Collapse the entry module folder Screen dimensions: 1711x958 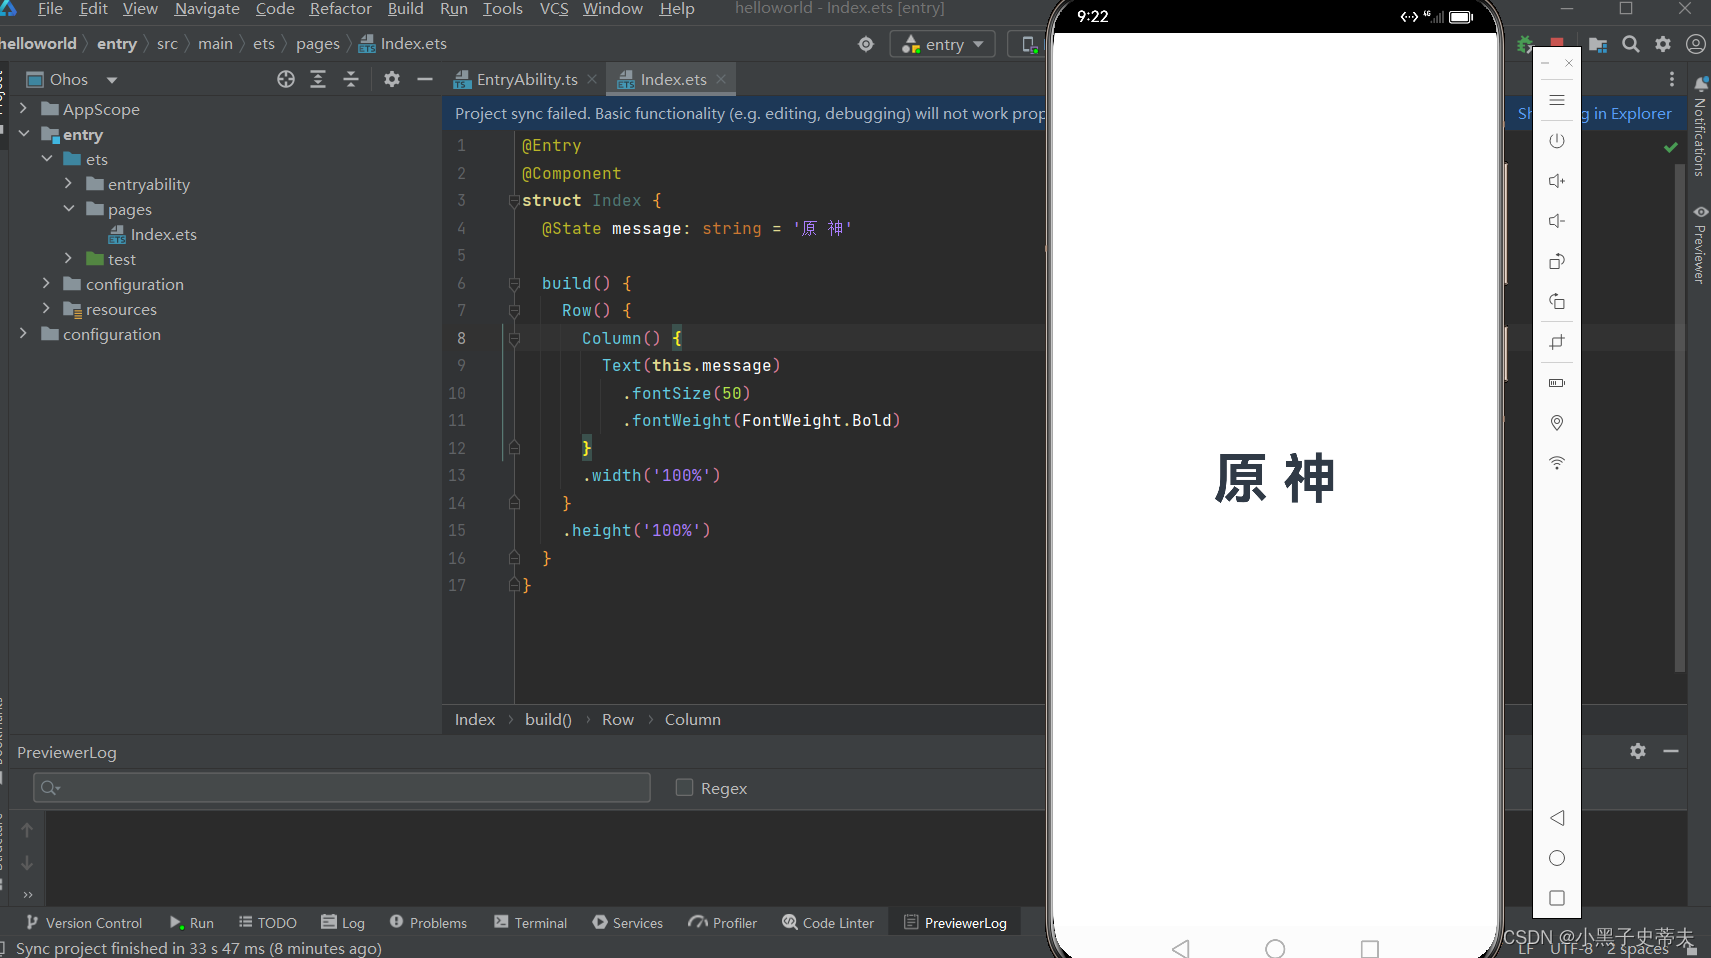pyautogui.click(x=23, y=133)
